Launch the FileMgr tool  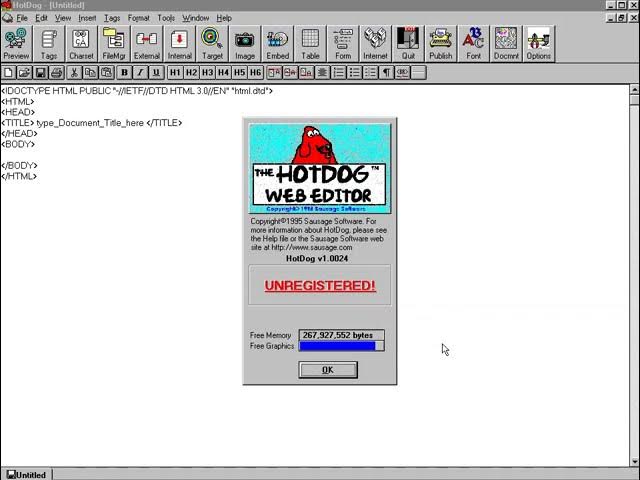tap(114, 44)
